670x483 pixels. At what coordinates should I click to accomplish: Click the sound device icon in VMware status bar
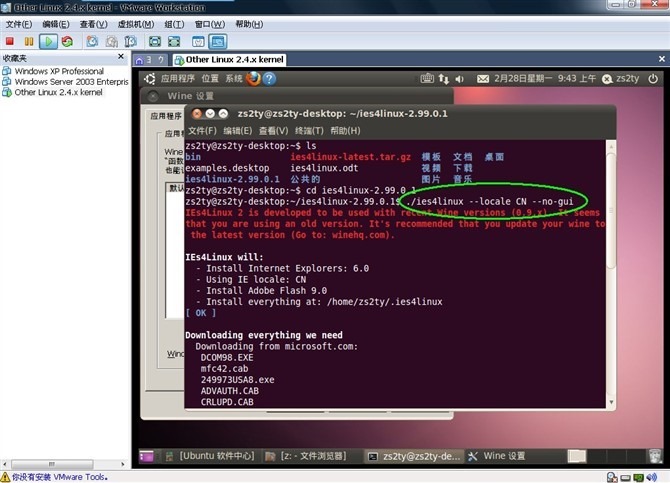(x=652, y=477)
